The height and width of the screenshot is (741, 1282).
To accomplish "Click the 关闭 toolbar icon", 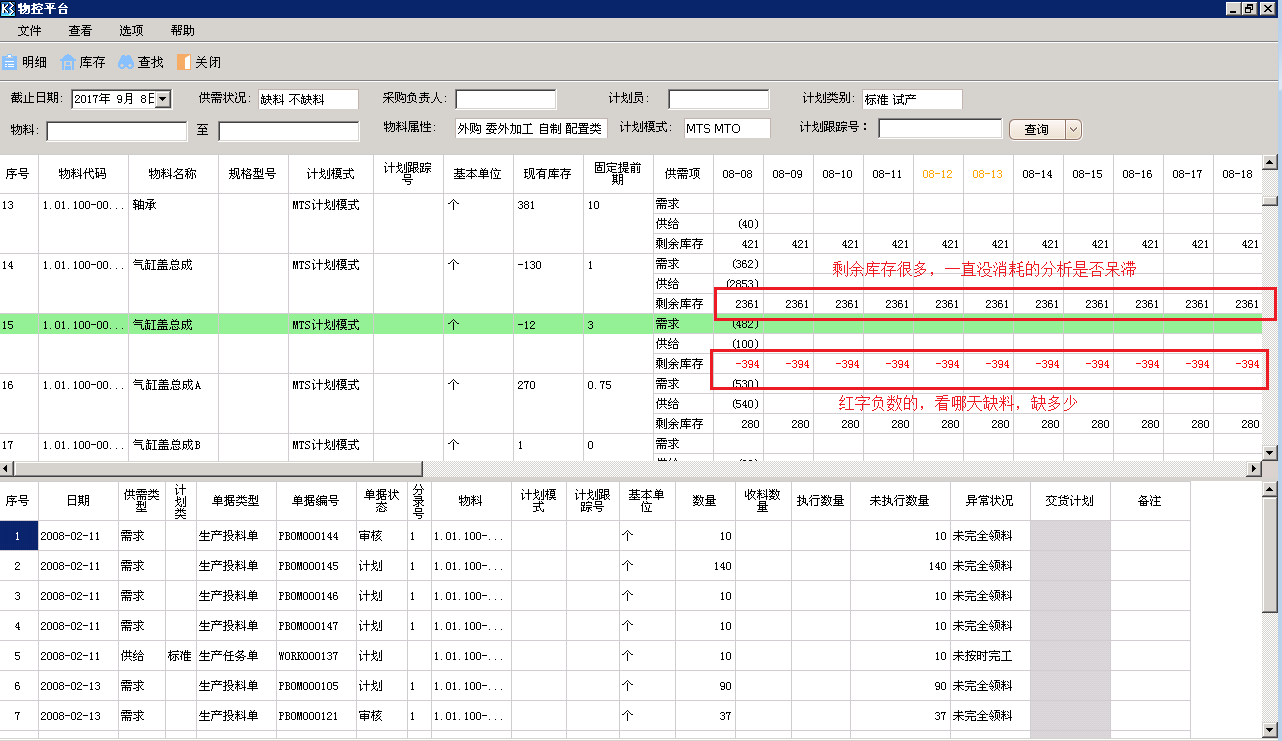I will [x=183, y=62].
